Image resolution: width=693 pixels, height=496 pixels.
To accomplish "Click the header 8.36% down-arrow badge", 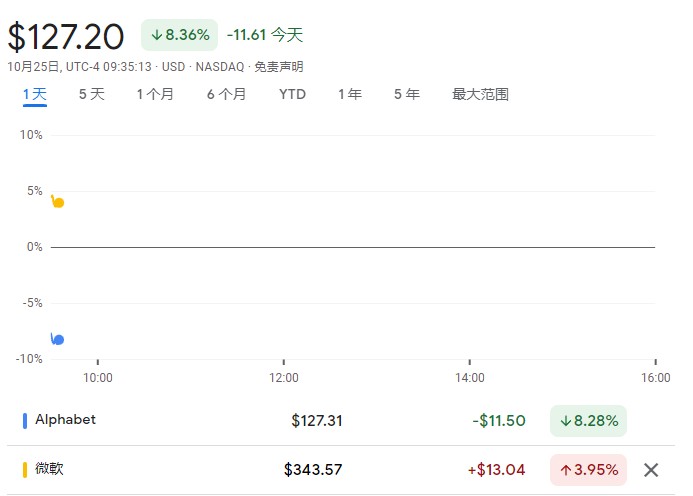I will coord(180,35).
